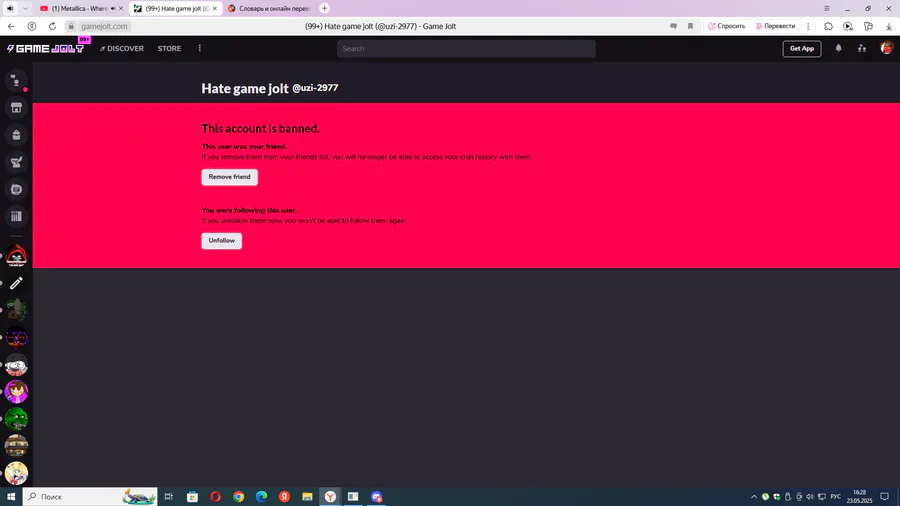Open the library icon in the sidebar

click(x=16, y=216)
